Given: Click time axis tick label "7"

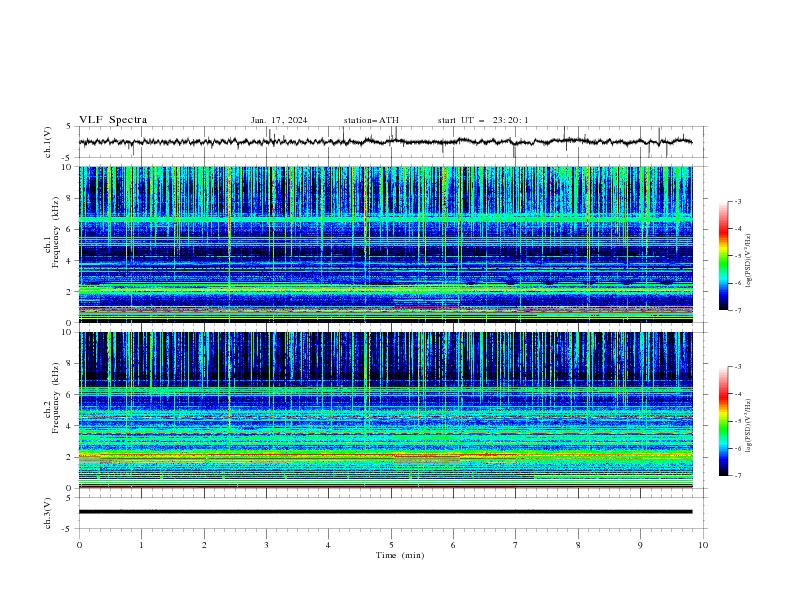Looking at the screenshot, I should click(x=516, y=545).
